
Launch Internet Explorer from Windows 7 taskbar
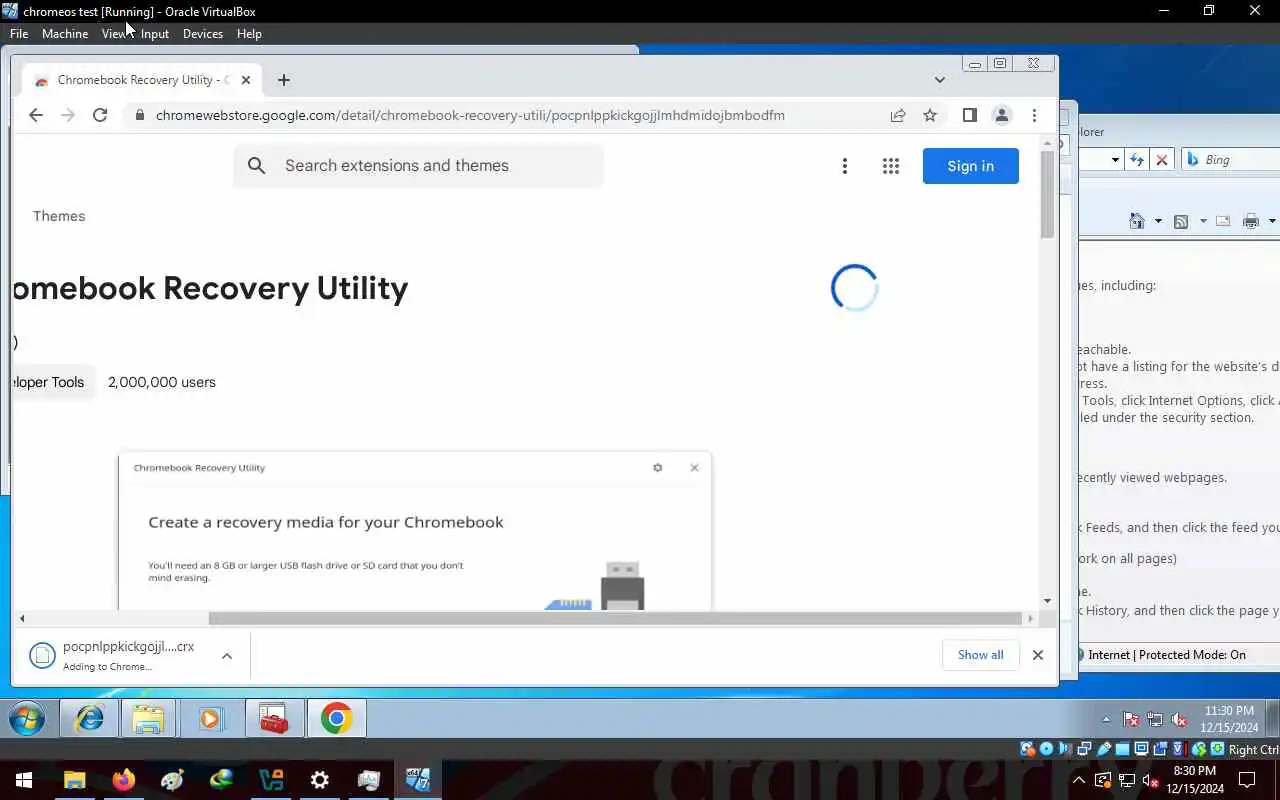[x=90, y=719]
